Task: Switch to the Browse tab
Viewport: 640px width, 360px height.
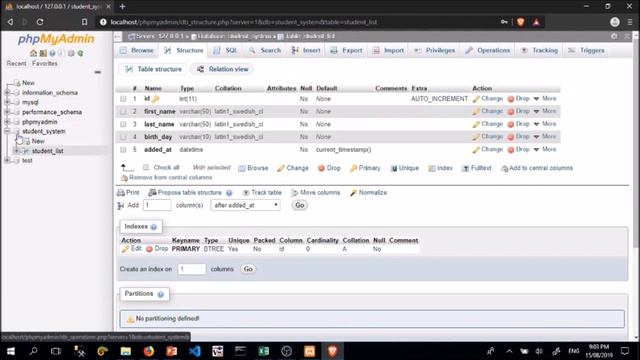Action: click(x=137, y=50)
